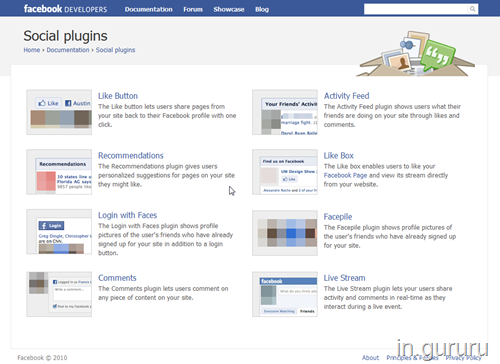This screenshot has height=364, width=500.
Task: Focus the top search field
Action: pos(416,9)
